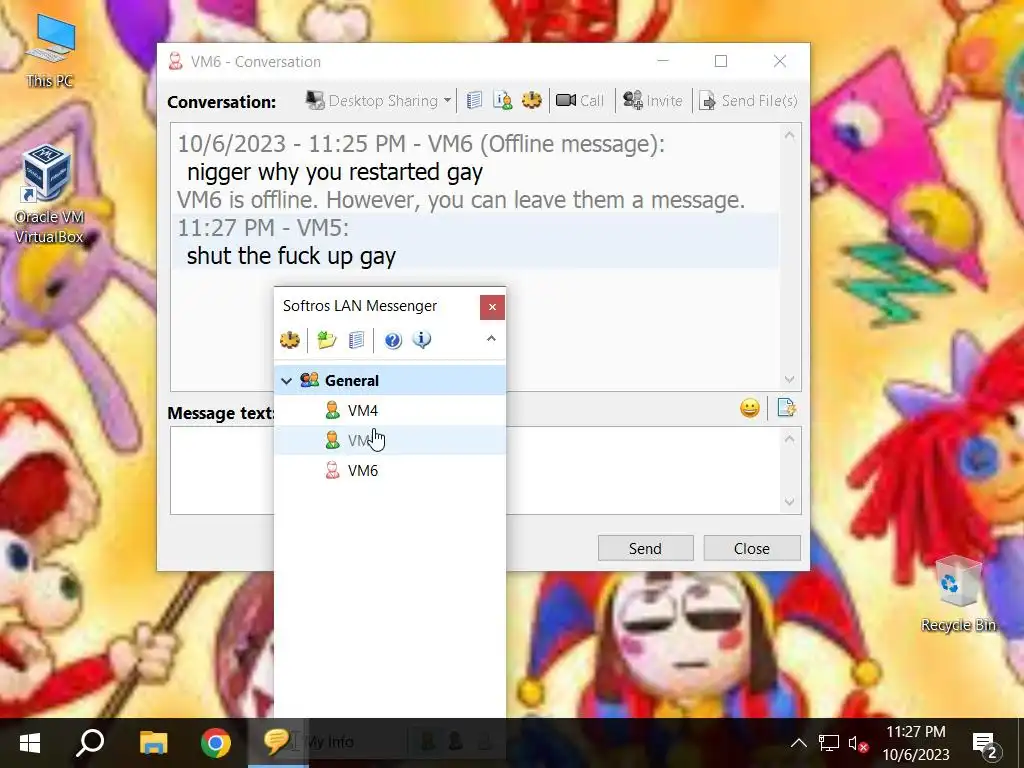Select user VM4 in the contact list
1024x768 pixels.
click(390, 410)
